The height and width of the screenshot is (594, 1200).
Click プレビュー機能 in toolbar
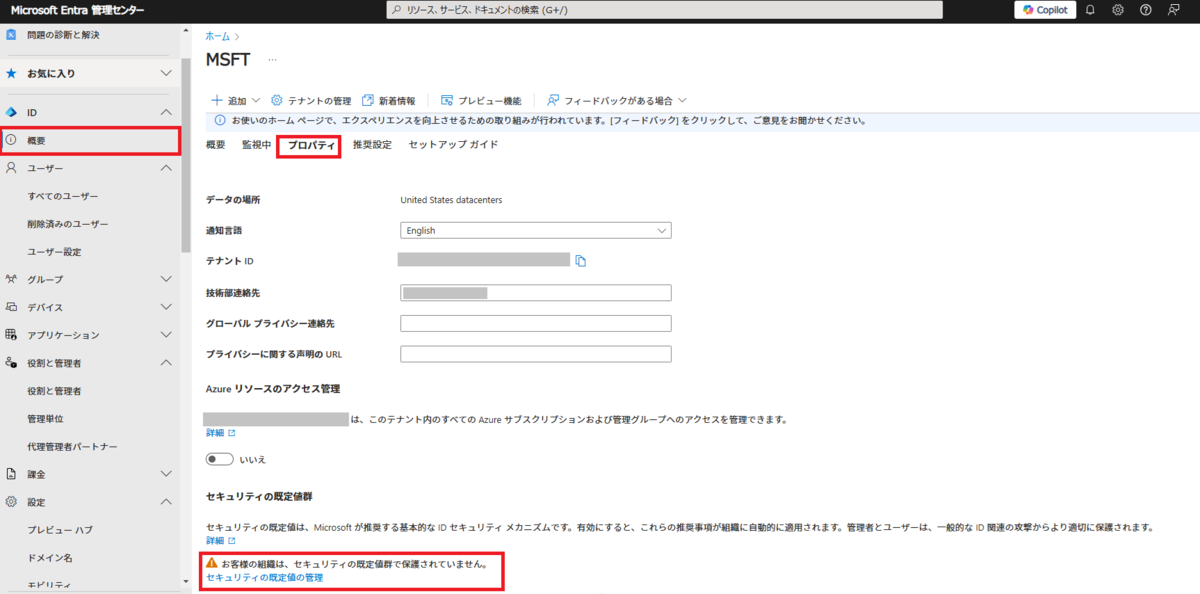[x=482, y=101]
